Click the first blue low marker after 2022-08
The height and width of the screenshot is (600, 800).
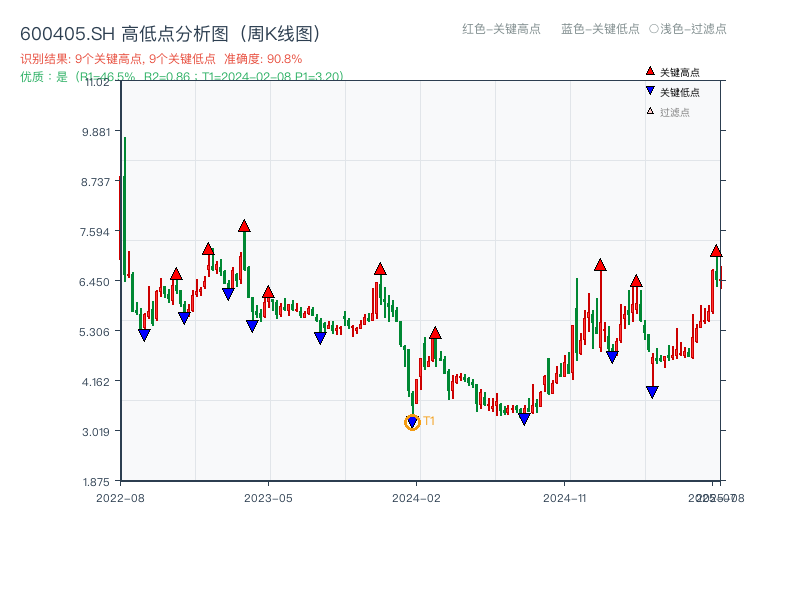coord(144,335)
